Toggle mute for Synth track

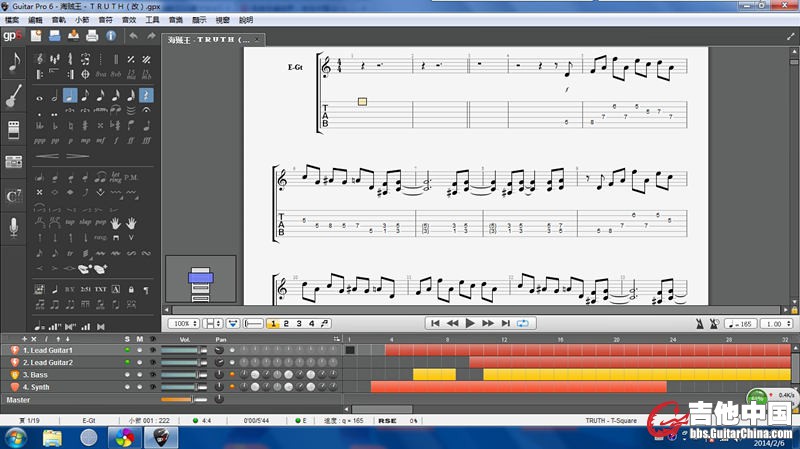(x=139, y=387)
